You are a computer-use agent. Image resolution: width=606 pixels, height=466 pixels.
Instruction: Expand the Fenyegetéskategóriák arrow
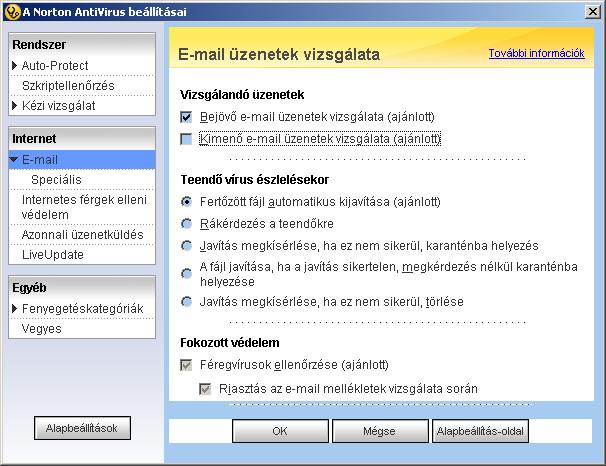(x=15, y=308)
